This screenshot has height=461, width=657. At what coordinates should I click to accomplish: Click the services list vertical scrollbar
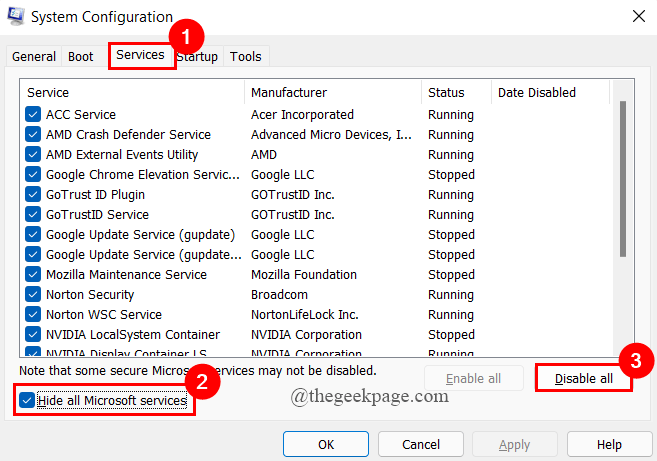click(622, 180)
